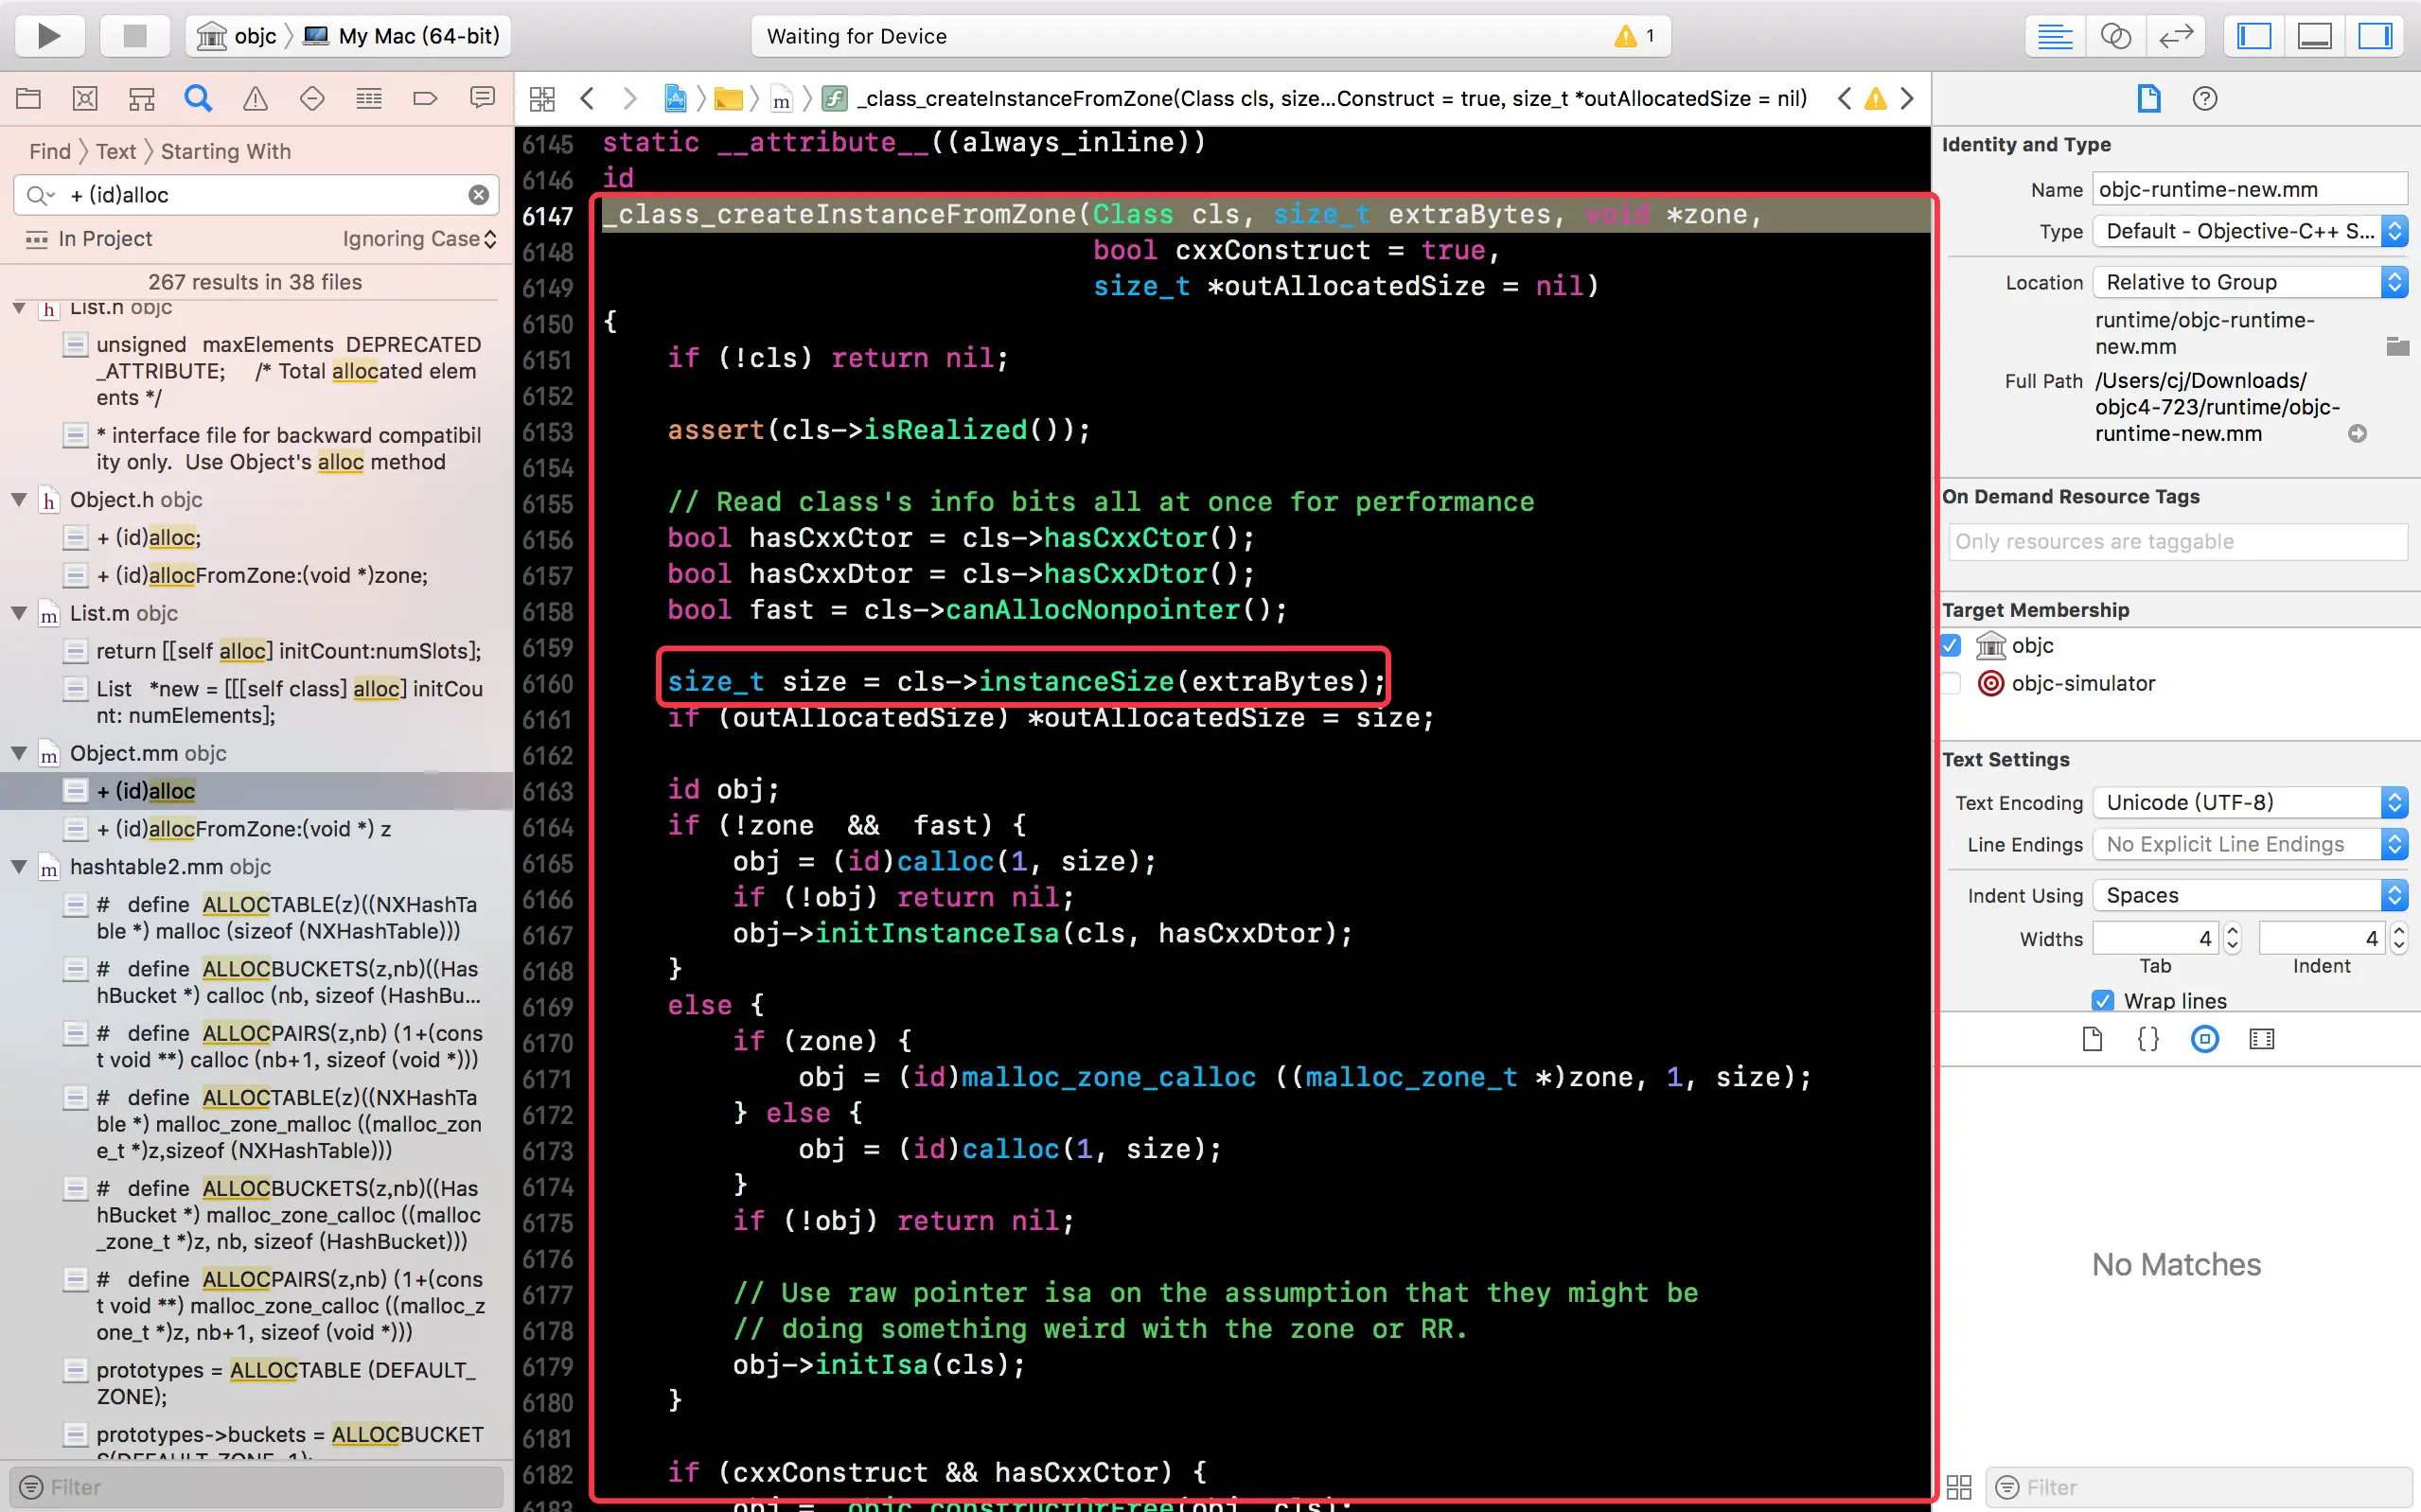Select the allocFromZone result in Object.h
This screenshot has height=1512, width=2421.
point(262,575)
